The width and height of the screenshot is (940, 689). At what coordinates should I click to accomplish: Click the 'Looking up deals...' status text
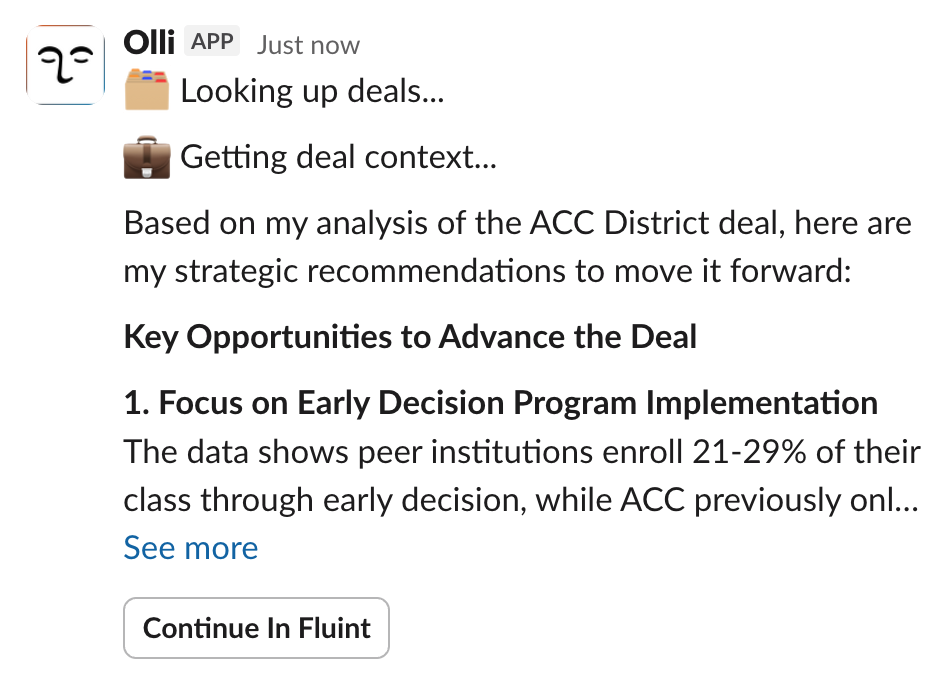pos(312,92)
